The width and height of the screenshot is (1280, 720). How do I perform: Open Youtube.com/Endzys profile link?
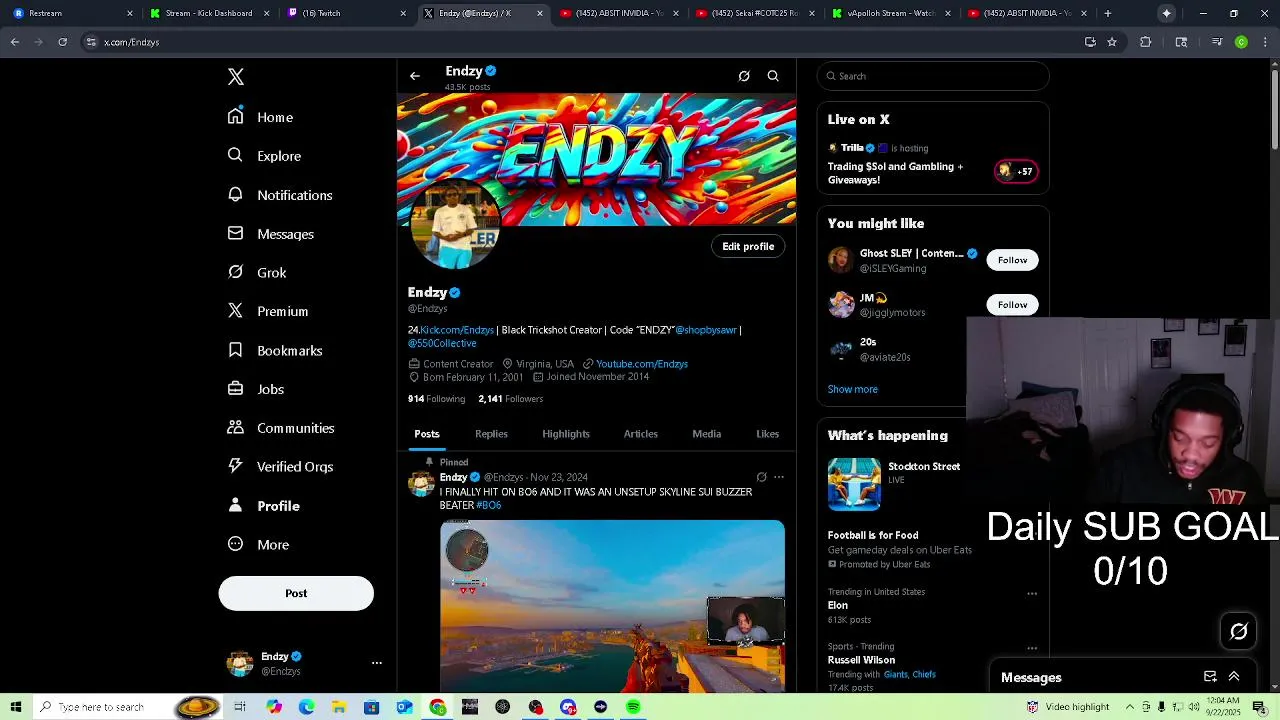coord(642,364)
